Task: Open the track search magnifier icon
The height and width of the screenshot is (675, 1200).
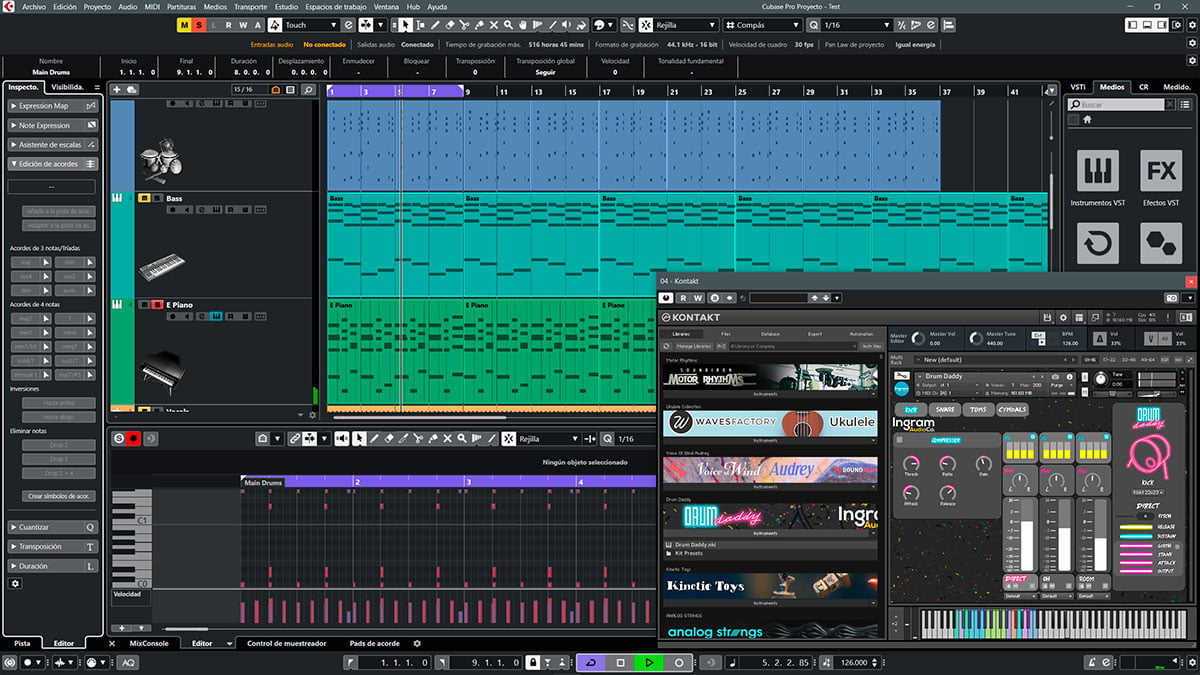Action: click(308, 90)
